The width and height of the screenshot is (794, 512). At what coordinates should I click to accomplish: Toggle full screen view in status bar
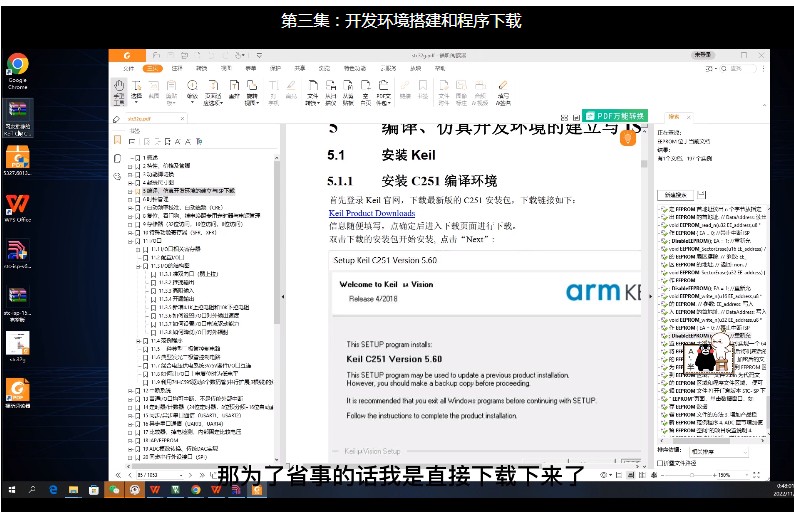click(x=757, y=475)
